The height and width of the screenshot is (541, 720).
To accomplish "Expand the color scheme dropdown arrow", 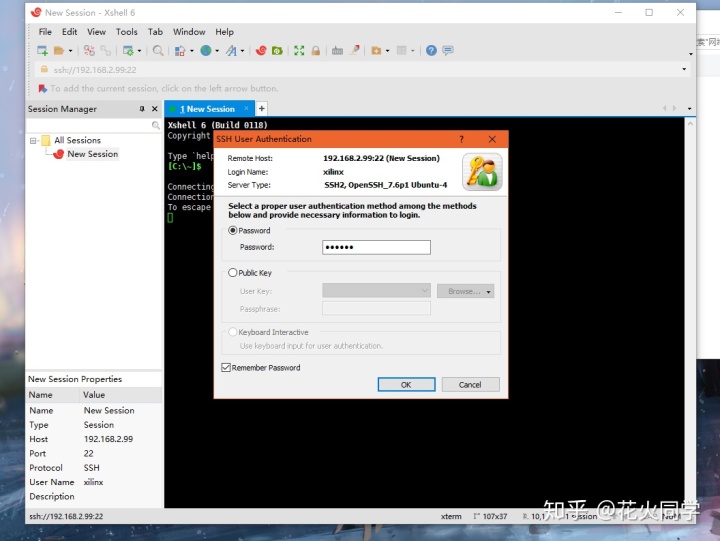I will (191, 51).
